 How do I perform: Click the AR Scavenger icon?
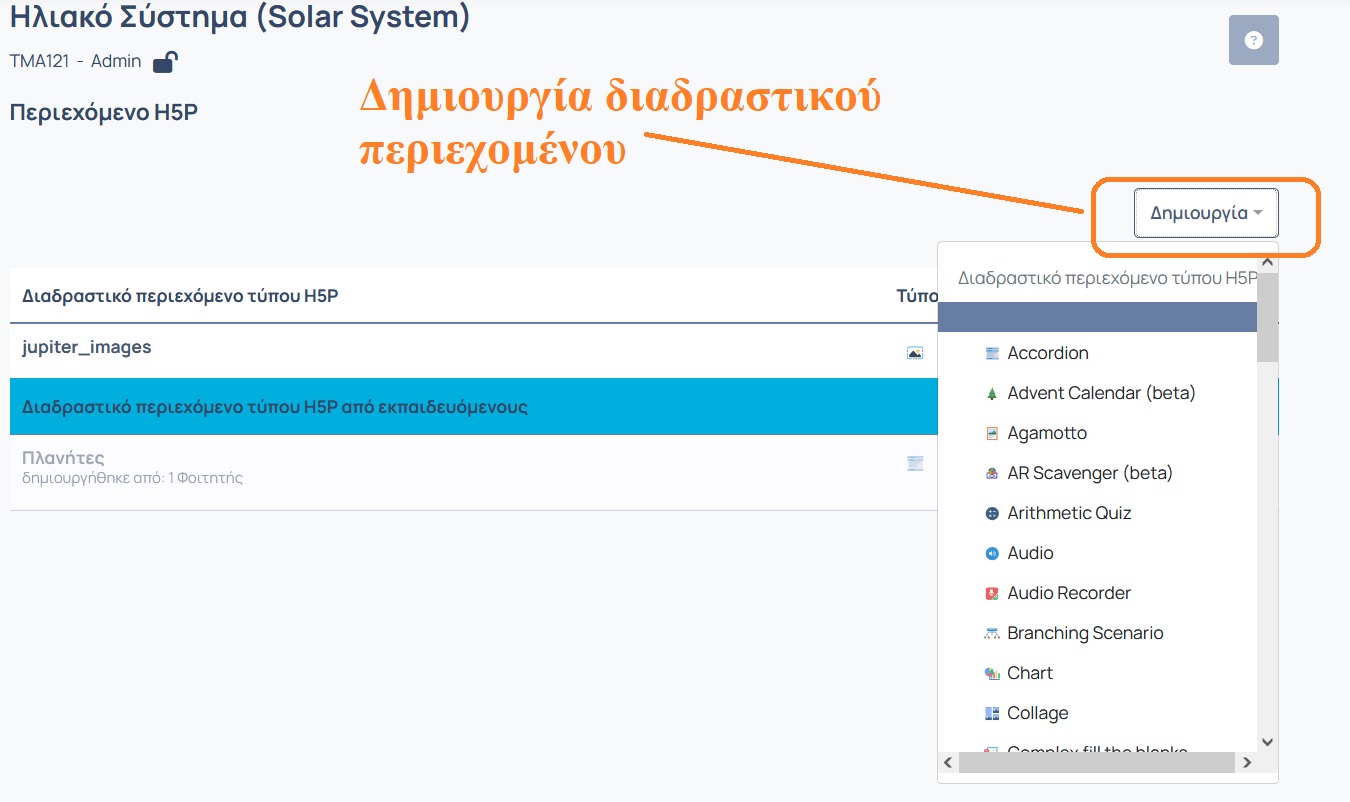[992, 473]
